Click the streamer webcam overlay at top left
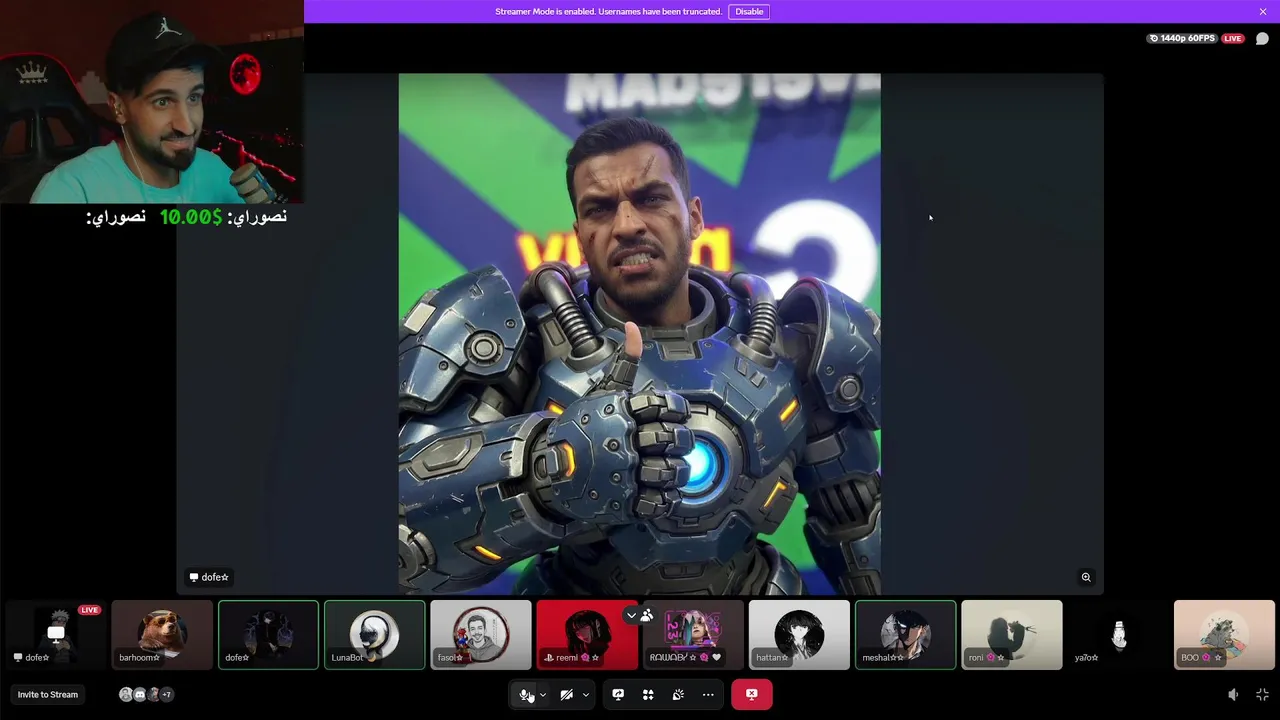The image size is (1280, 720). click(x=152, y=102)
